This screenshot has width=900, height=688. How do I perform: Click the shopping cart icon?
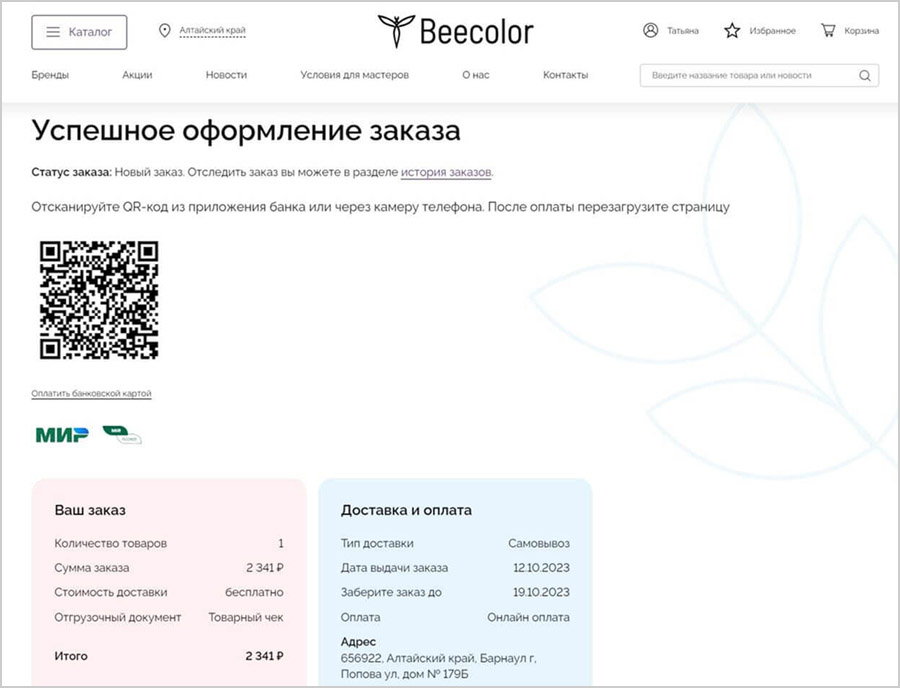click(x=828, y=30)
